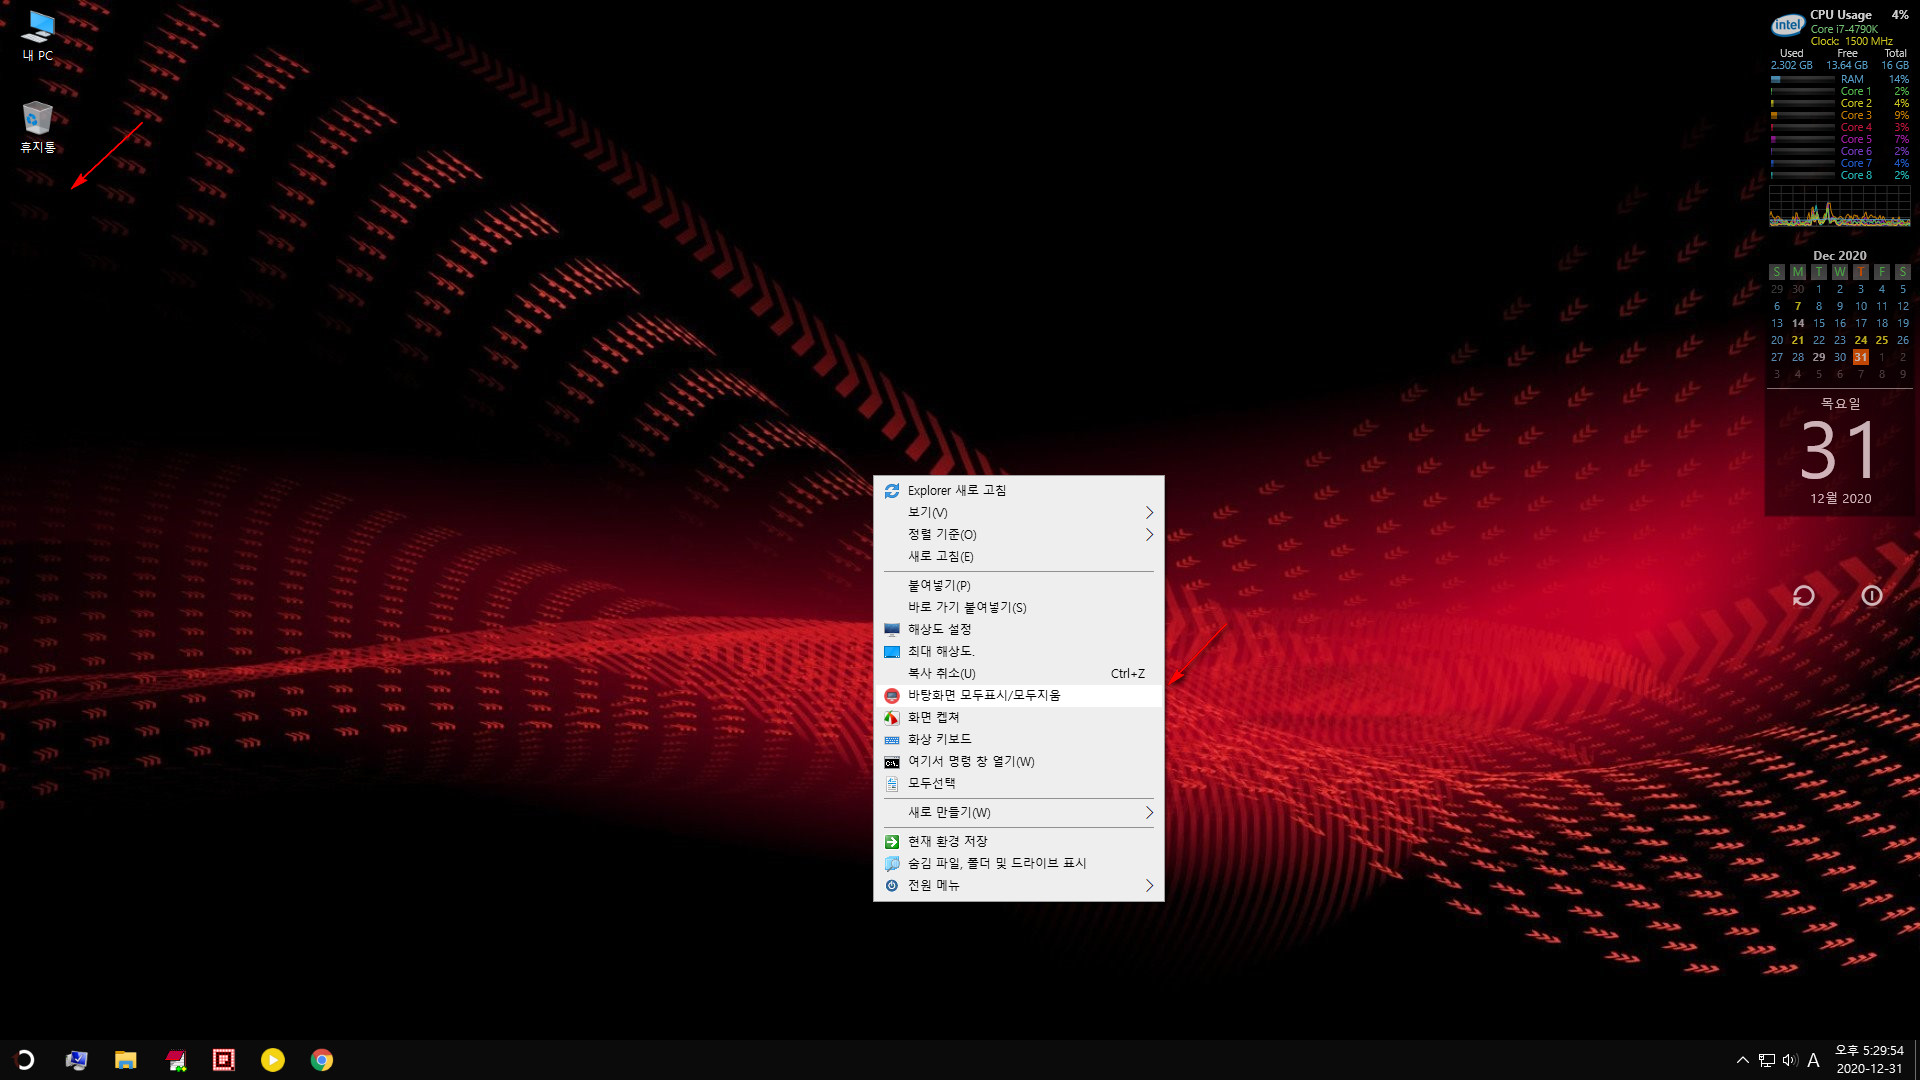Open File Explorer from the taskbar
This screenshot has height=1080, width=1920.
[x=125, y=1060]
